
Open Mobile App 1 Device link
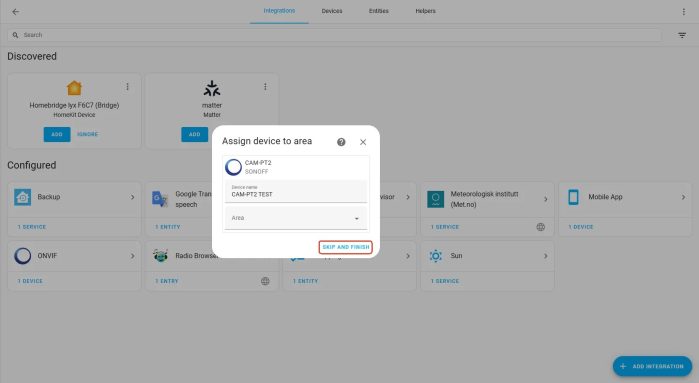(x=581, y=227)
